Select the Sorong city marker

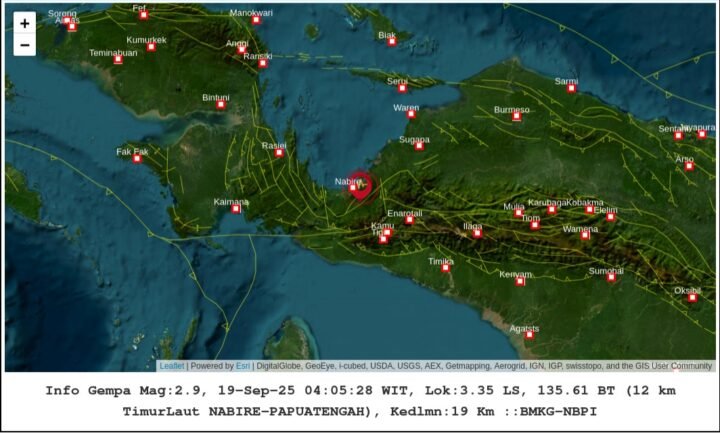point(72,25)
